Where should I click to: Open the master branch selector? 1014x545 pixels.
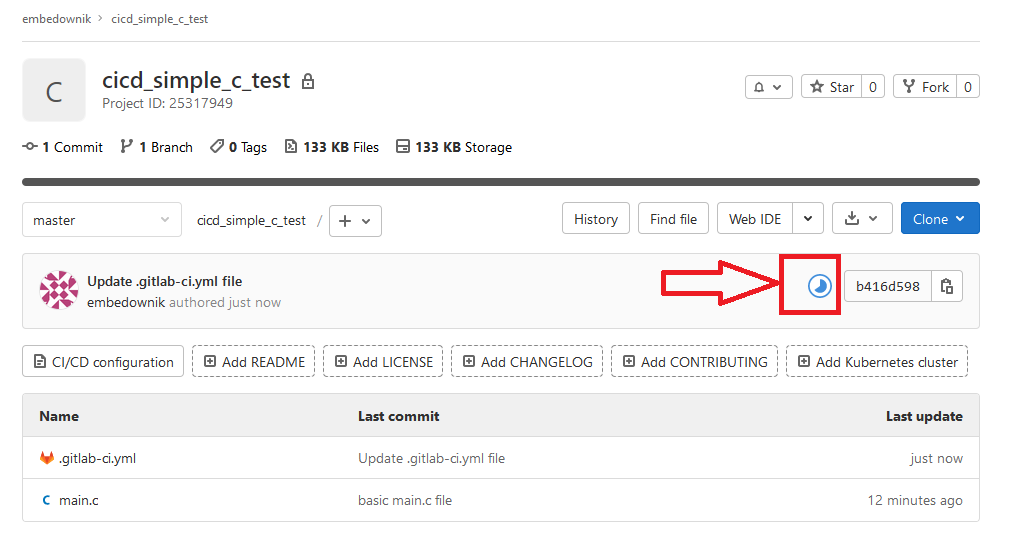pyautogui.click(x=101, y=220)
